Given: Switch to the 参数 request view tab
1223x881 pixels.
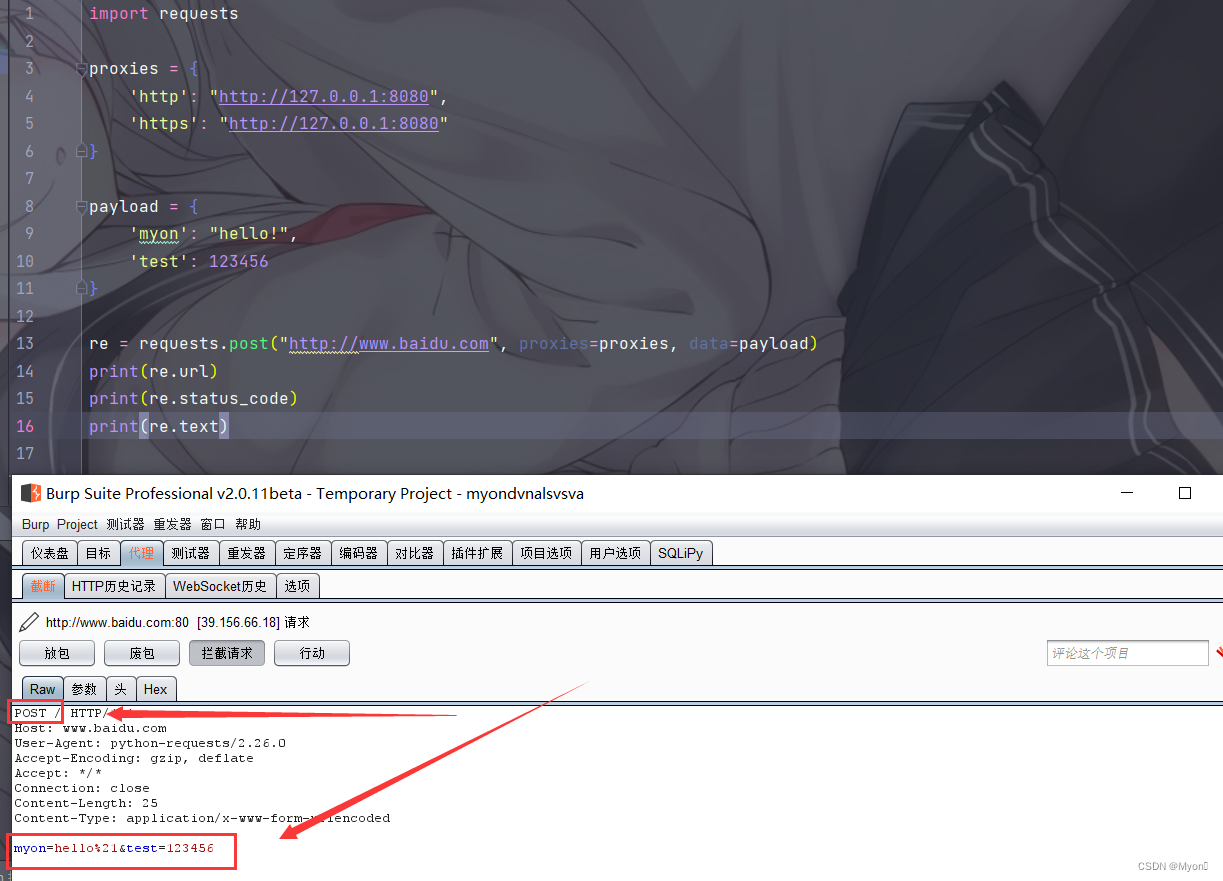Looking at the screenshot, I should (84, 689).
